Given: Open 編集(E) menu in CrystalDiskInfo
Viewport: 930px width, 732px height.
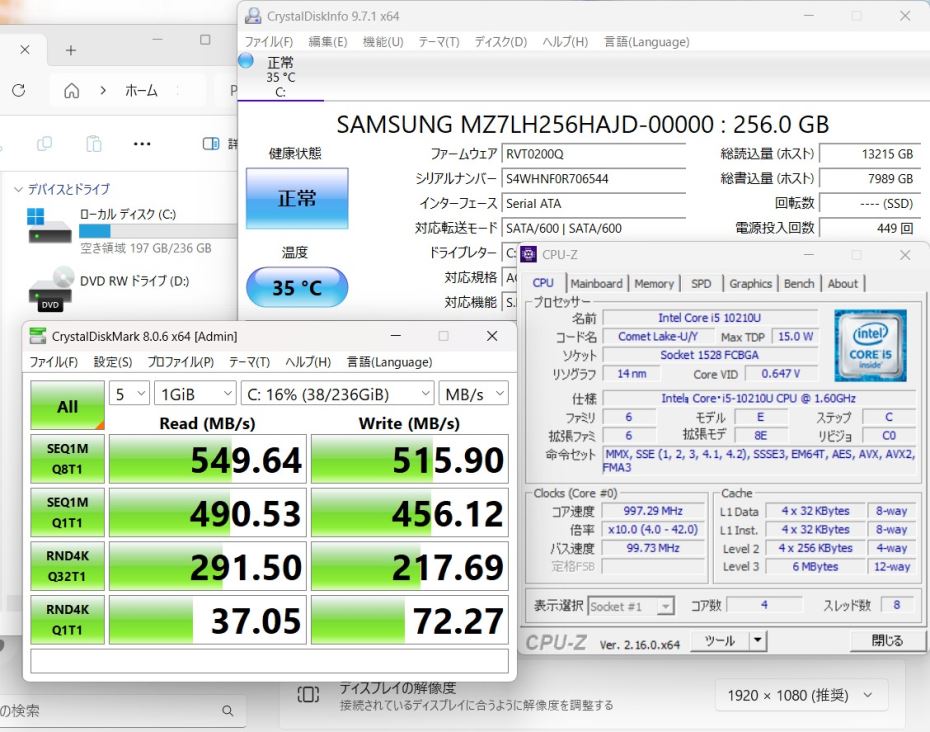Looking at the screenshot, I should coord(328,42).
